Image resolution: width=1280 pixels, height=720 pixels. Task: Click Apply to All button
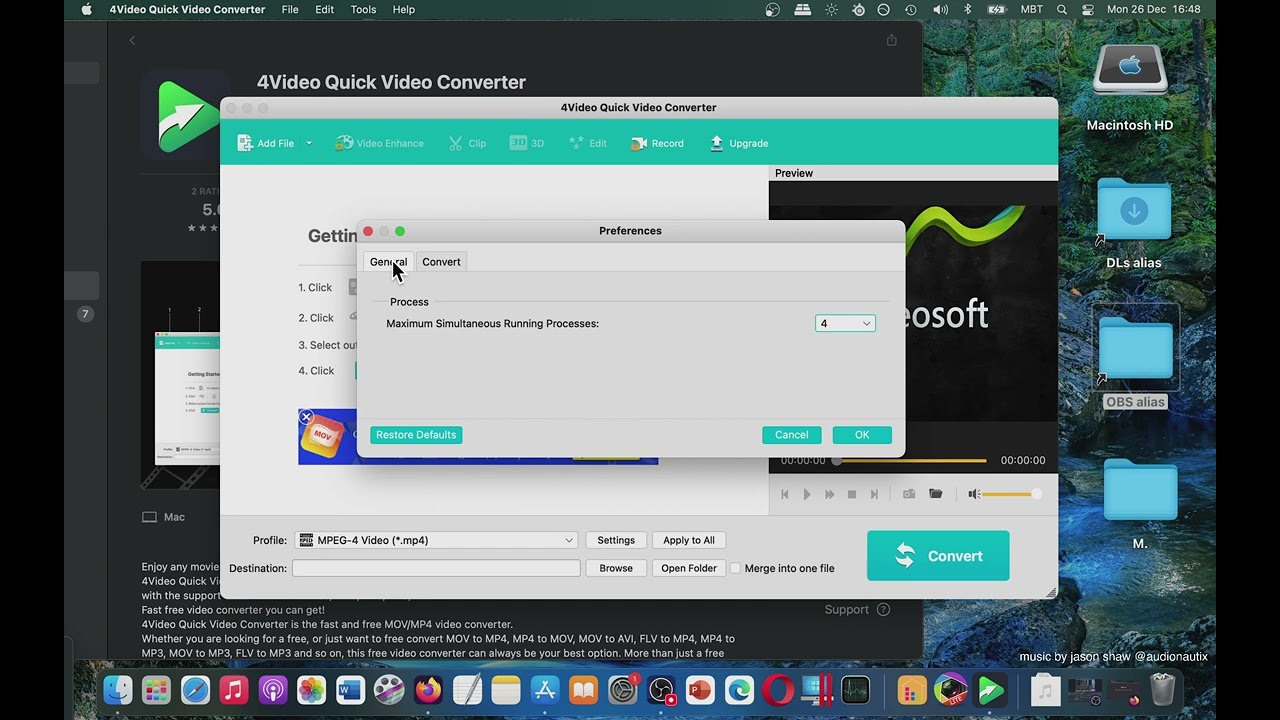[689, 540]
